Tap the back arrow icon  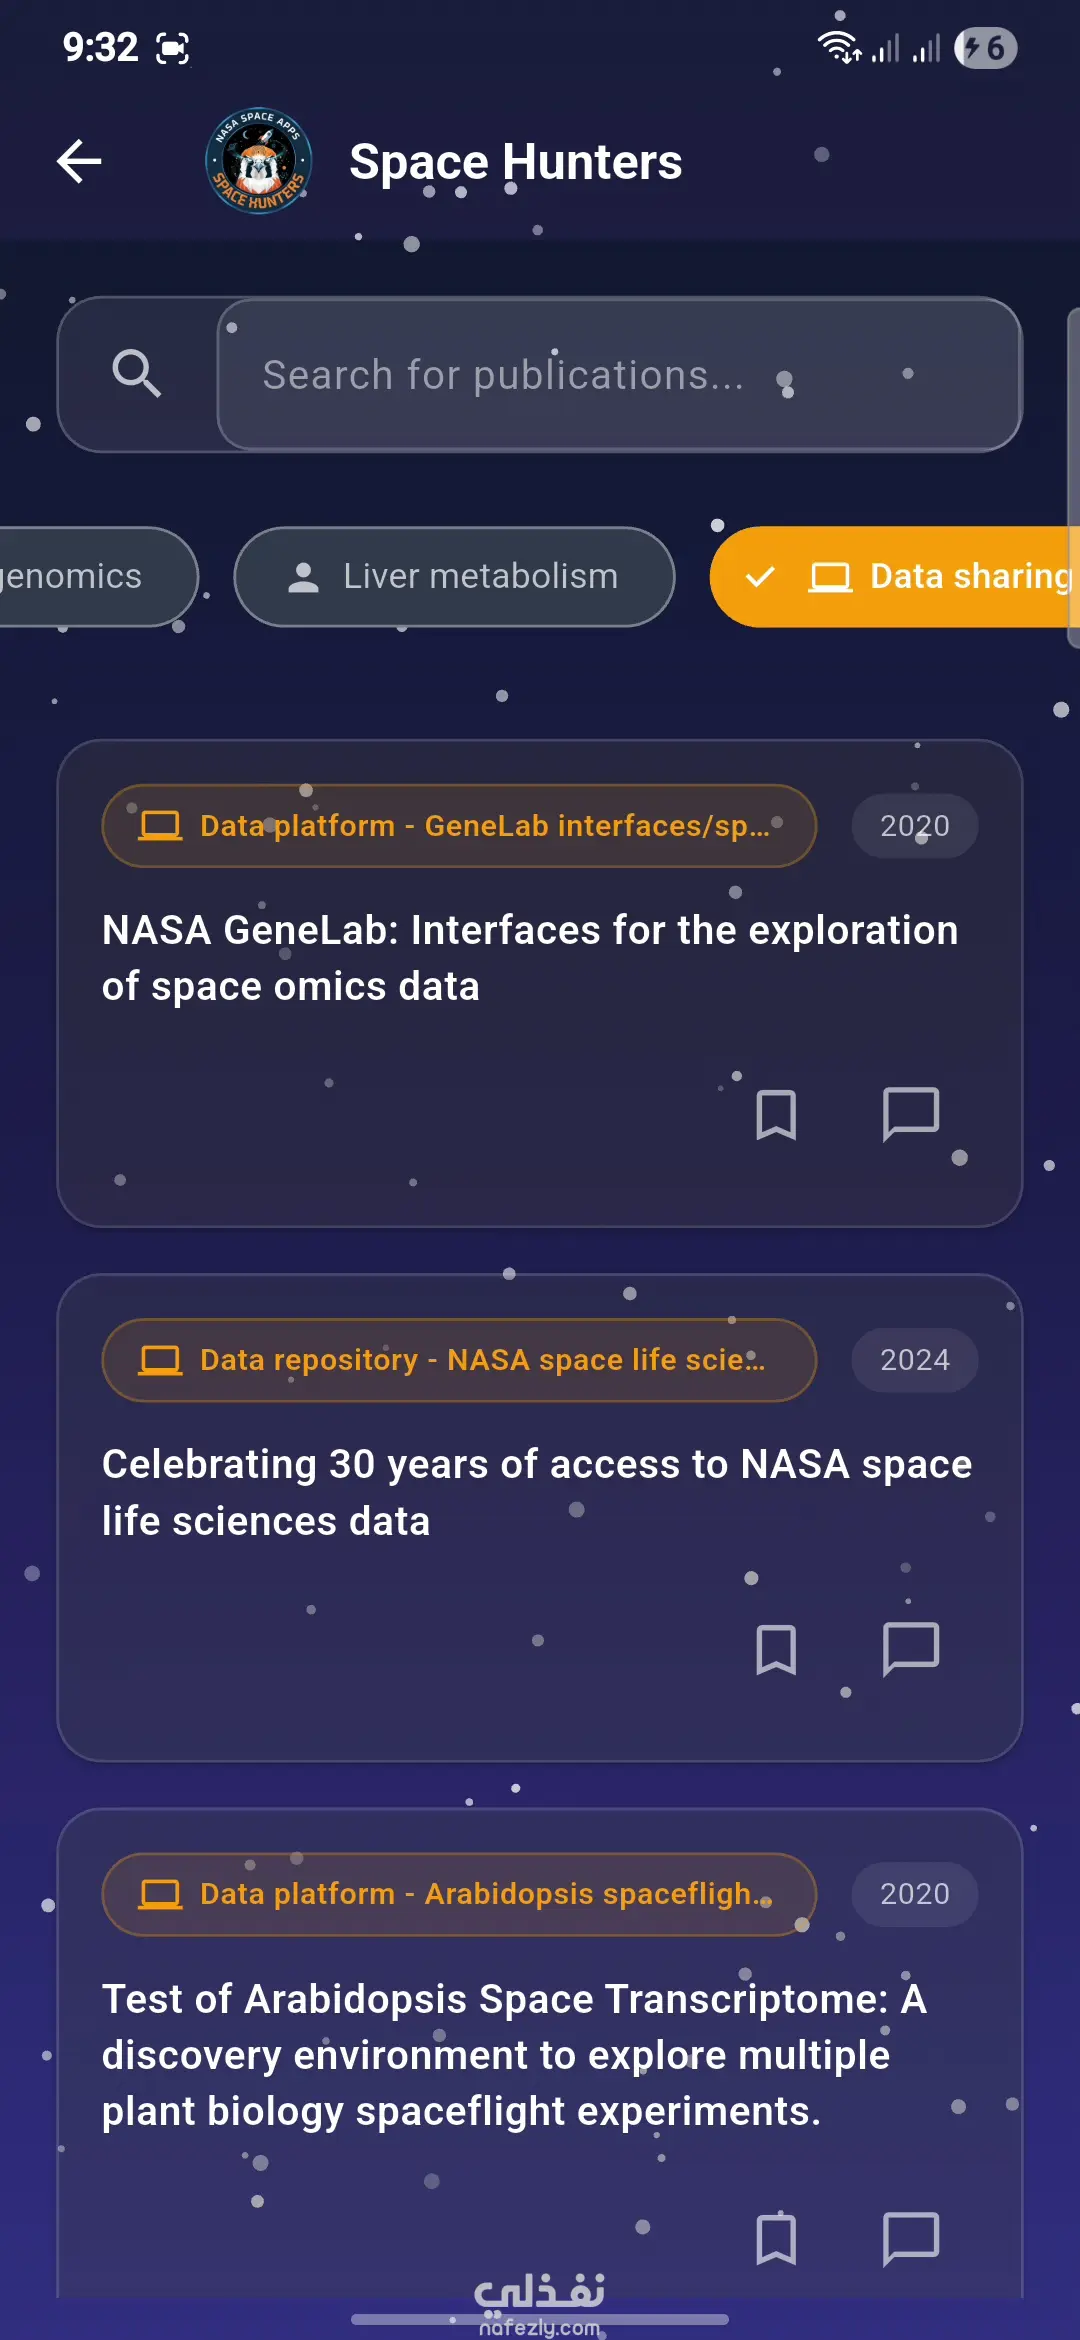pyautogui.click(x=80, y=161)
